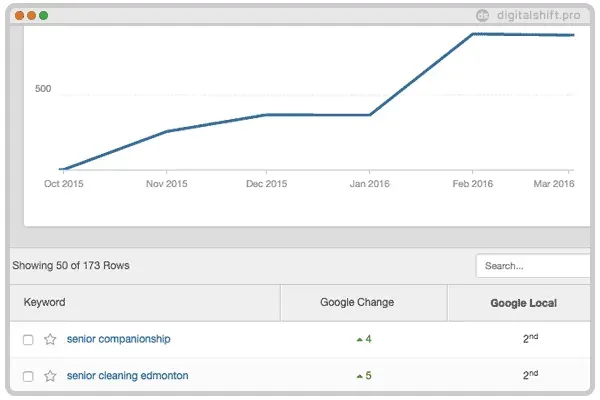
Task: Star the senior companionship keyword
Action: [x=50, y=340]
